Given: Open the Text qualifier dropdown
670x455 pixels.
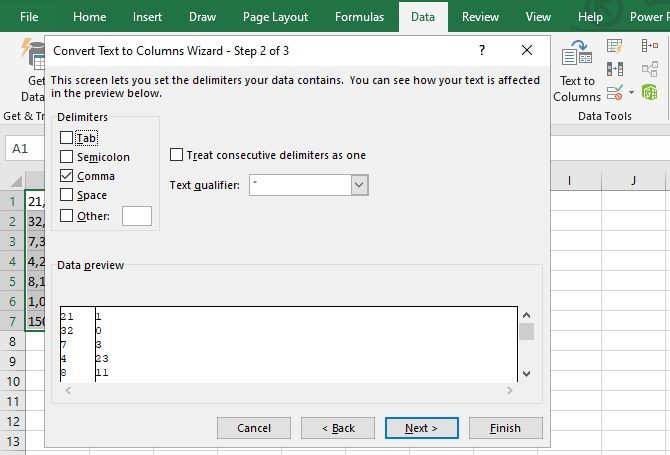Looking at the screenshot, I should [x=359, y=185].
